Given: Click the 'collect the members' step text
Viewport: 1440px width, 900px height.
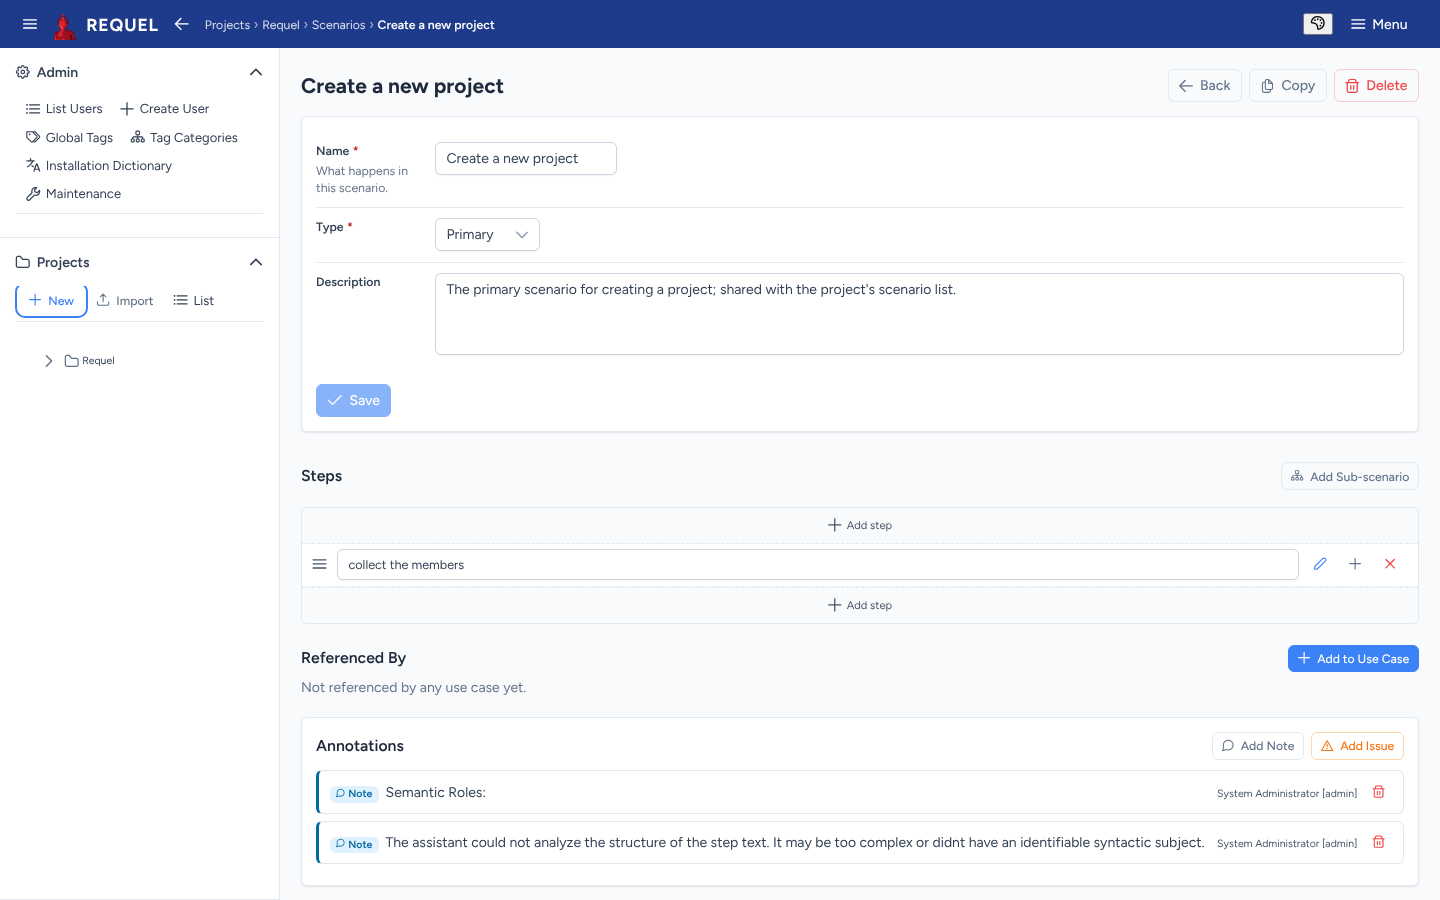Looking at the screenshot, I should point(817,565).
